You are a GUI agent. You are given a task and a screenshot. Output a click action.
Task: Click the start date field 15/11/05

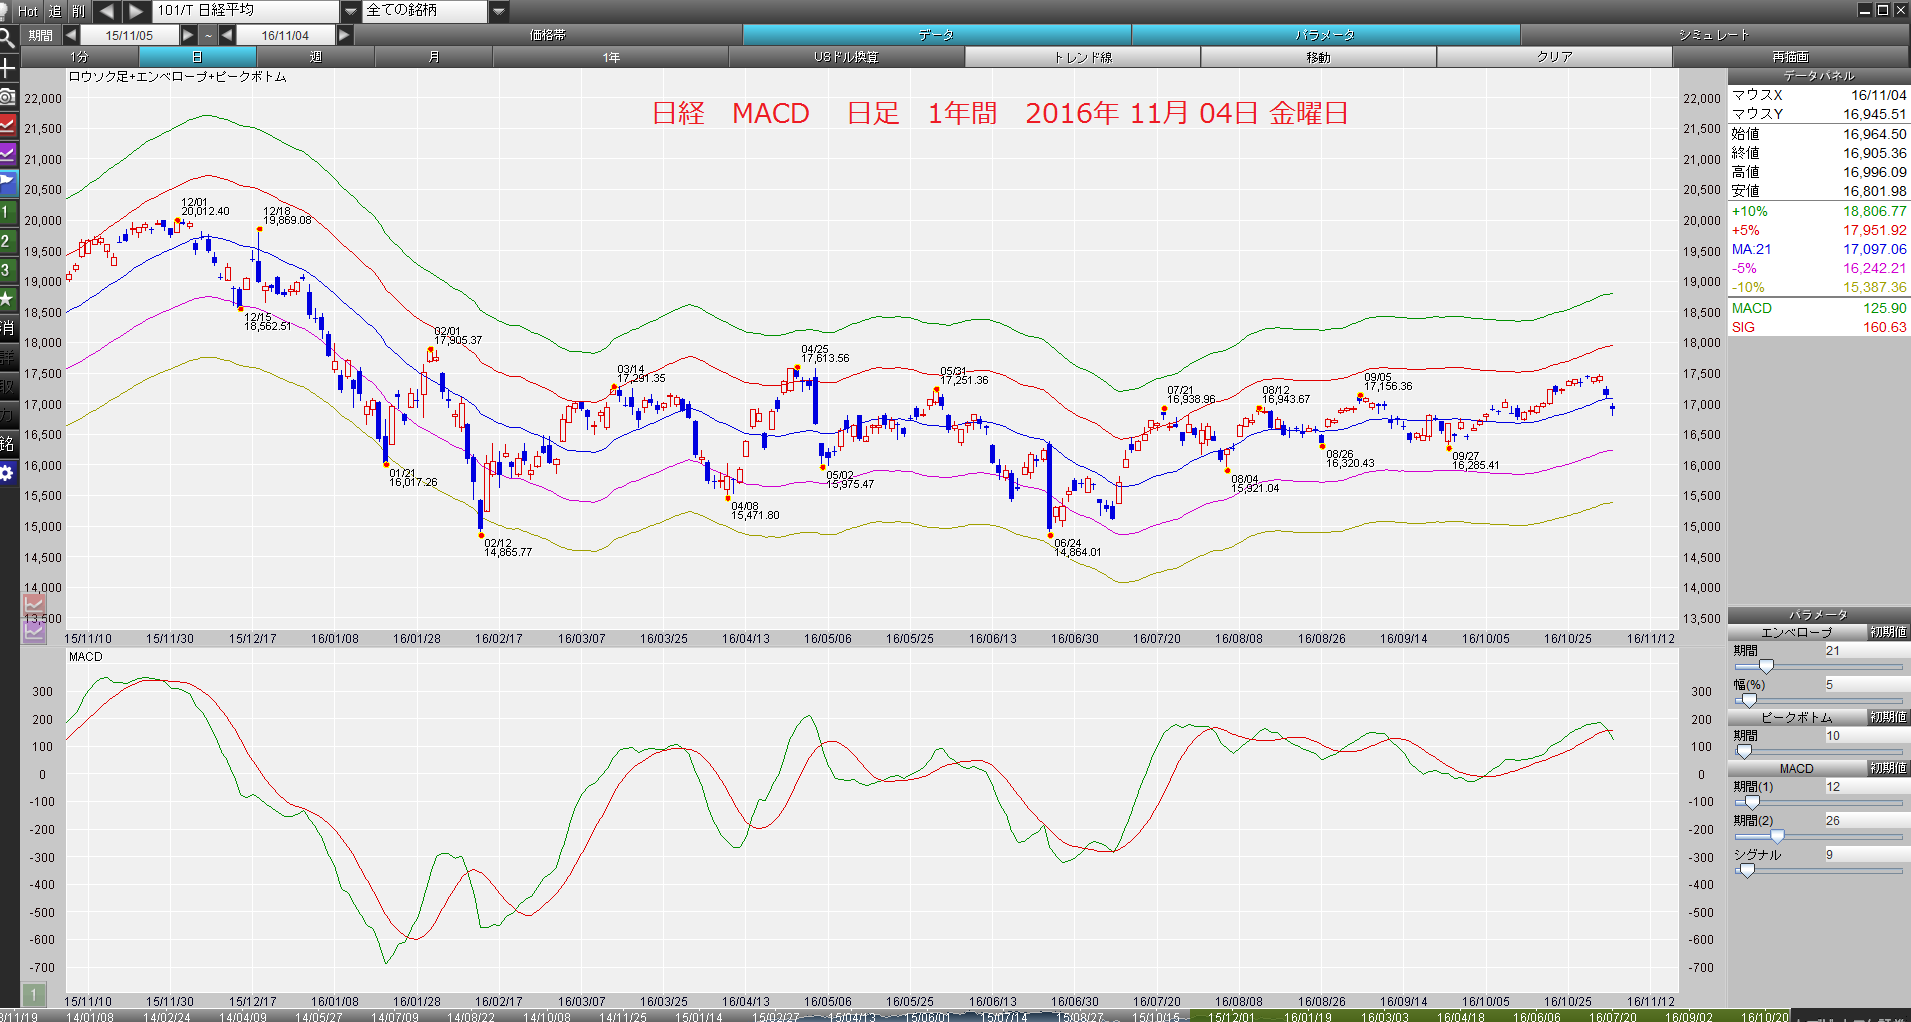(129, 35)
